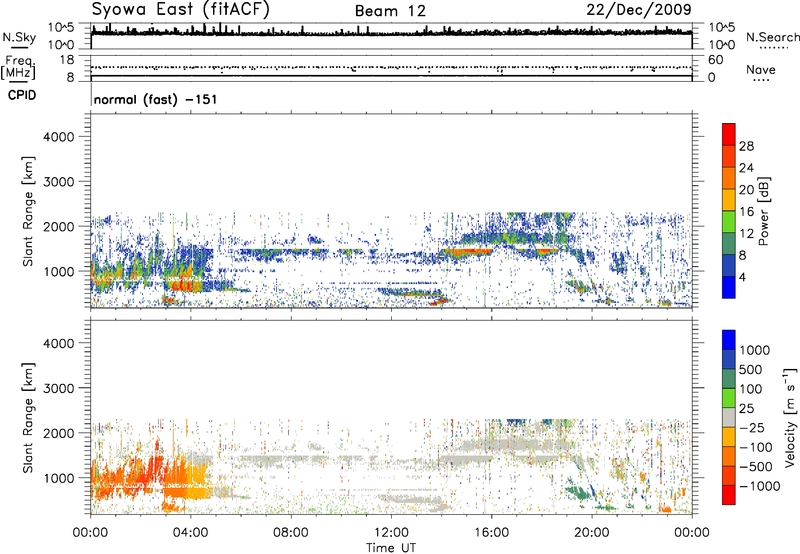Pick the bright blue bottom power swatch
Screen dimensions: 800x554
[x=729, y=287]
